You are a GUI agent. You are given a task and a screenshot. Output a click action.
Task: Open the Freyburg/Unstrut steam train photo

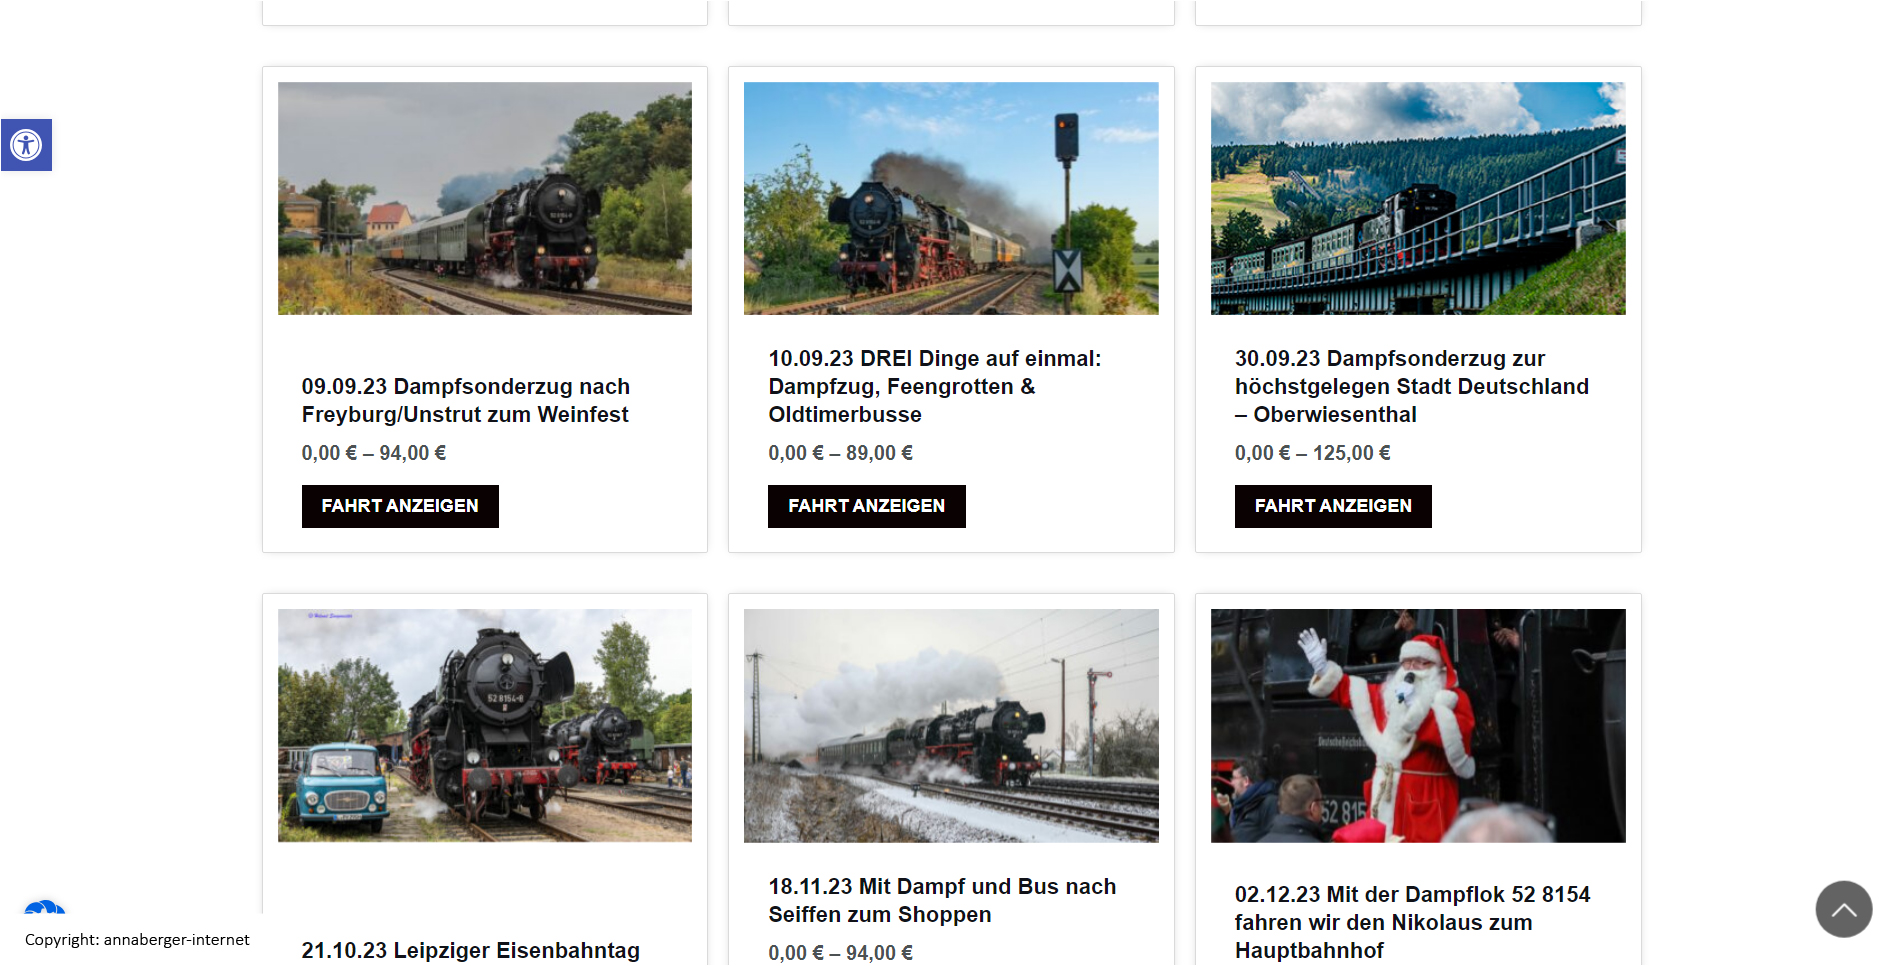point(485,198)
